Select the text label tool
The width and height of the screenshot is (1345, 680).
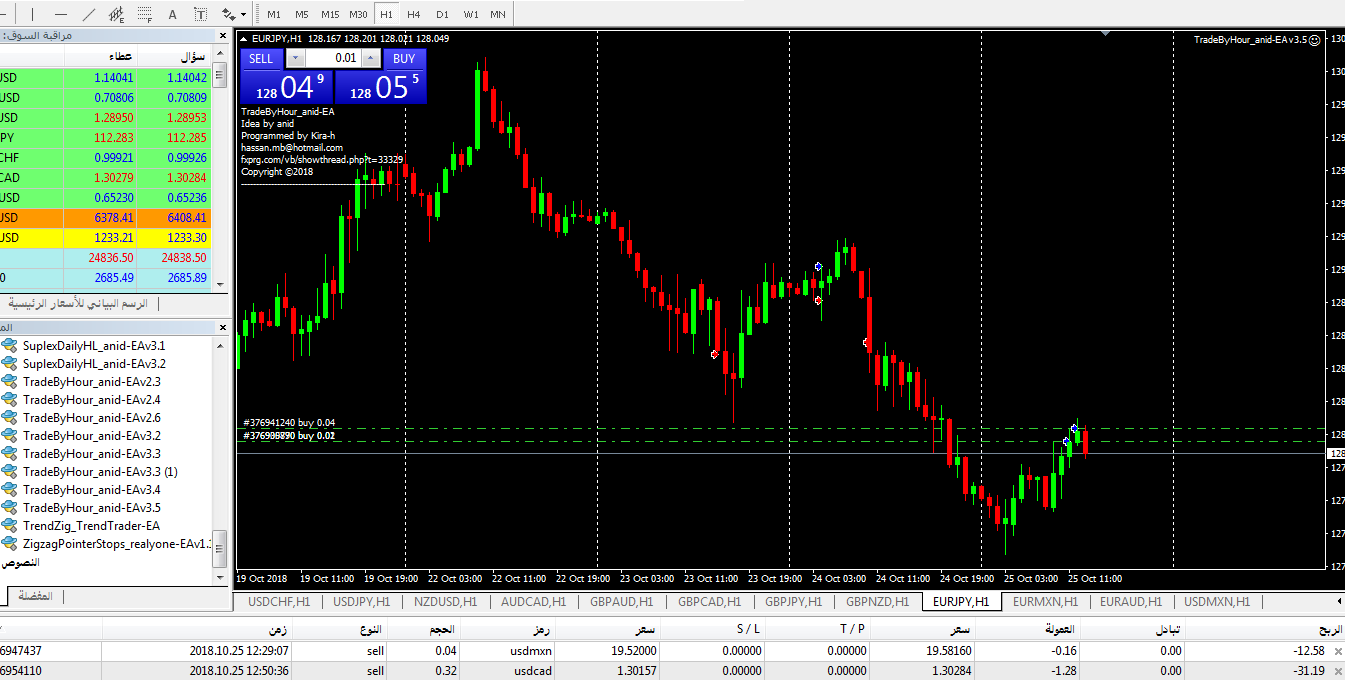click(201, 15)
